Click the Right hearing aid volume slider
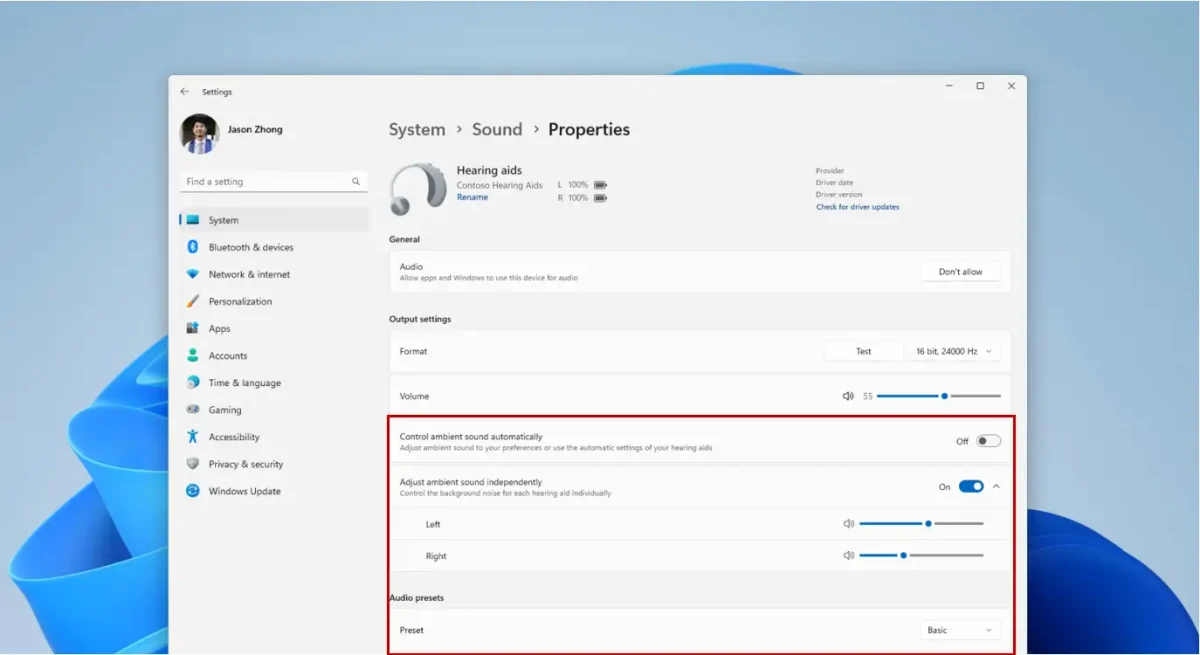Viewport: 1200px width, 655px height. pos(903,554)
